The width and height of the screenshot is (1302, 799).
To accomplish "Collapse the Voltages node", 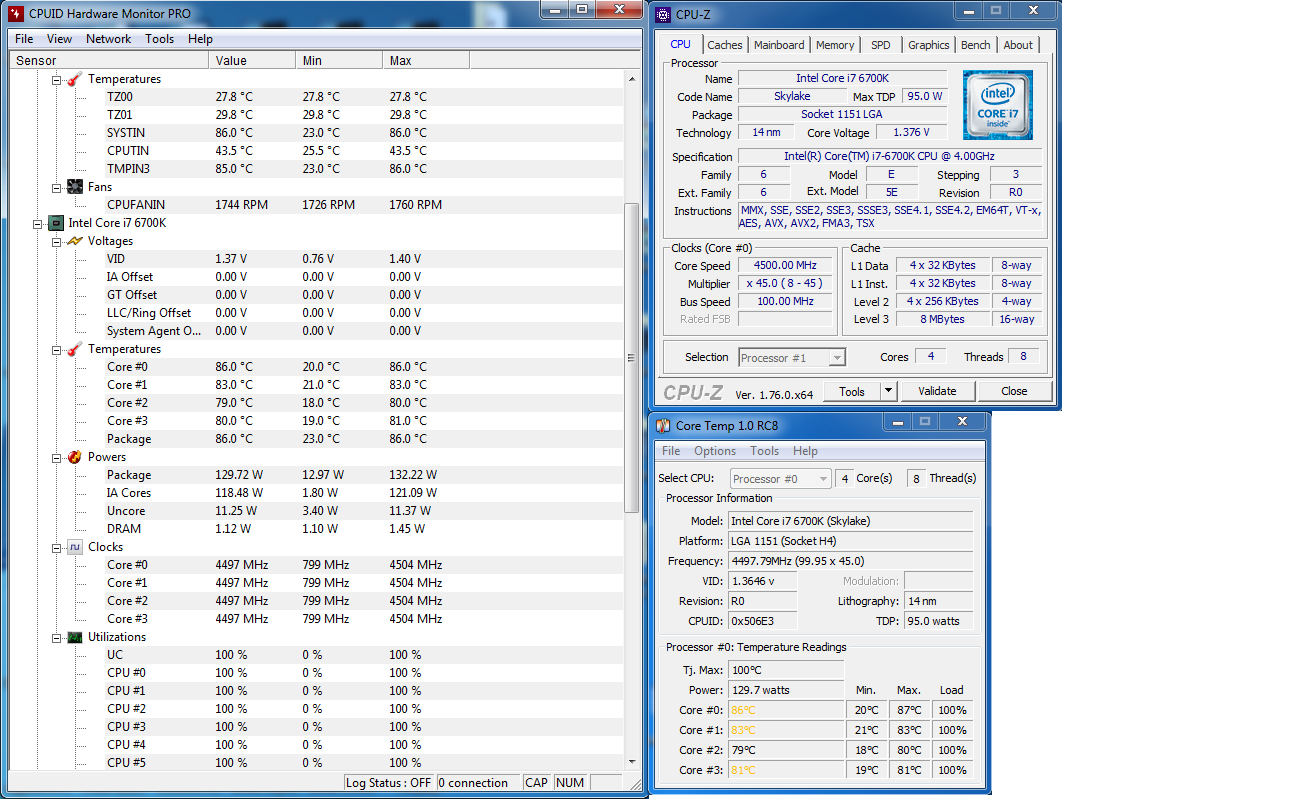I will 57,241.
